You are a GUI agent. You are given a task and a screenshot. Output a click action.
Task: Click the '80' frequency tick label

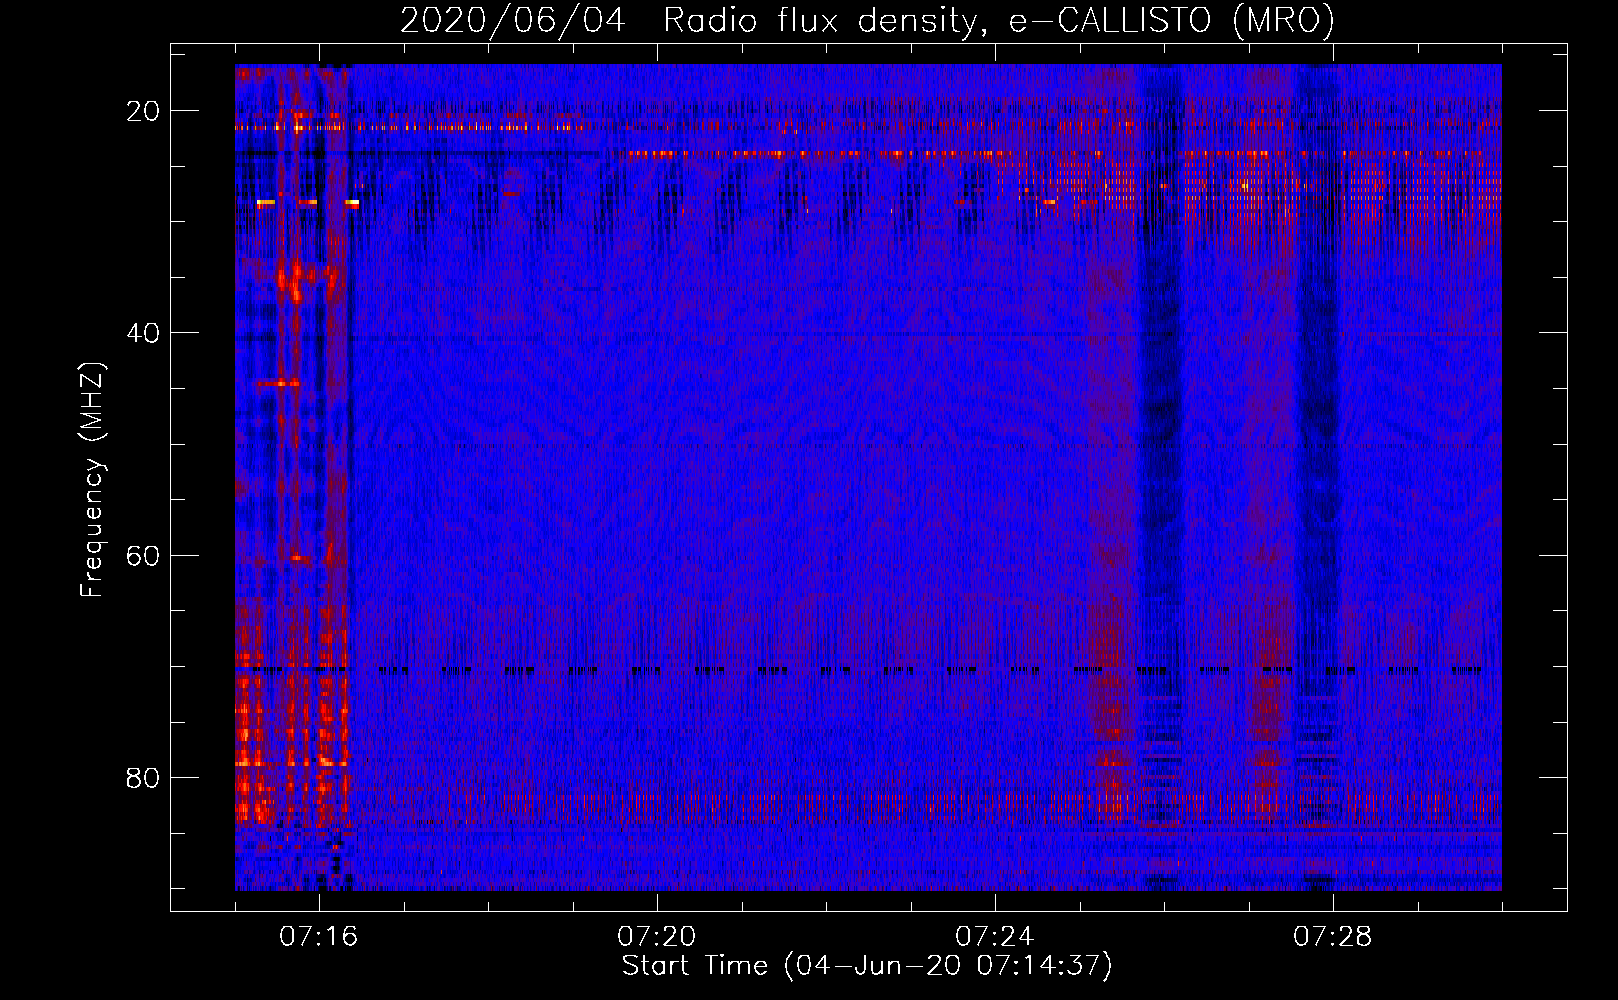(x=143, y=777)
